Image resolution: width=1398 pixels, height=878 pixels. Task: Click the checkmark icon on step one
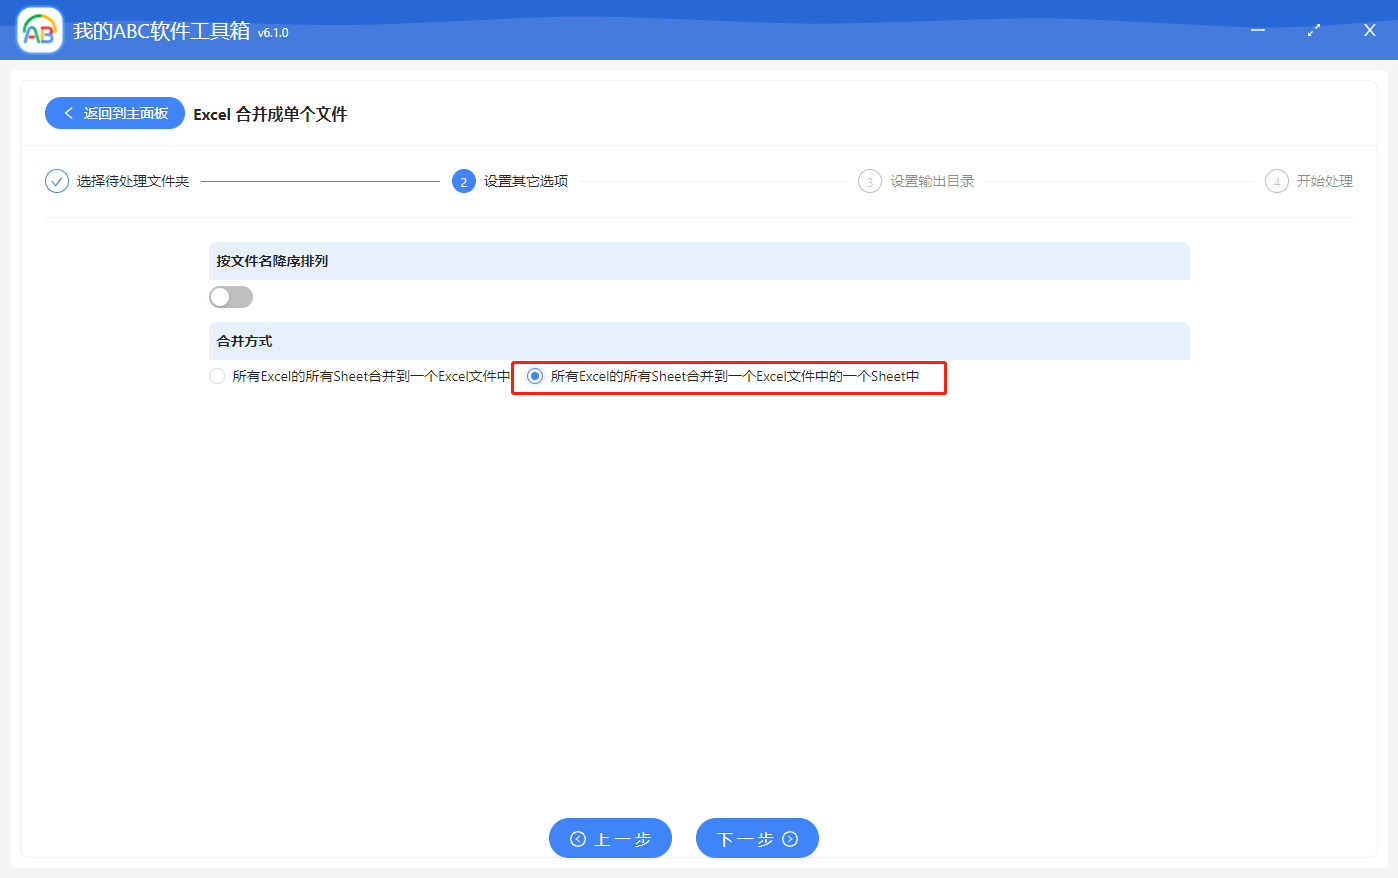point(56,181)
